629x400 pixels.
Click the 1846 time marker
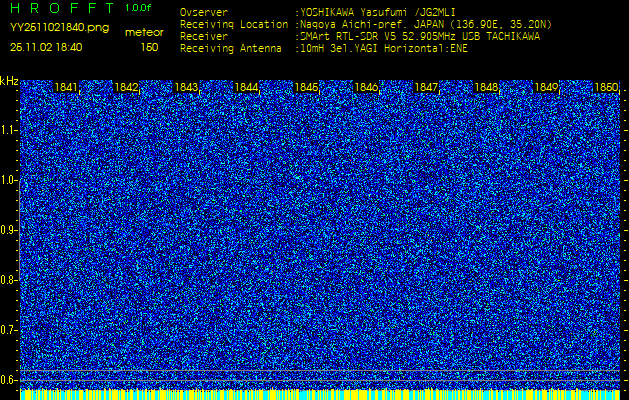tap(366, 87)
